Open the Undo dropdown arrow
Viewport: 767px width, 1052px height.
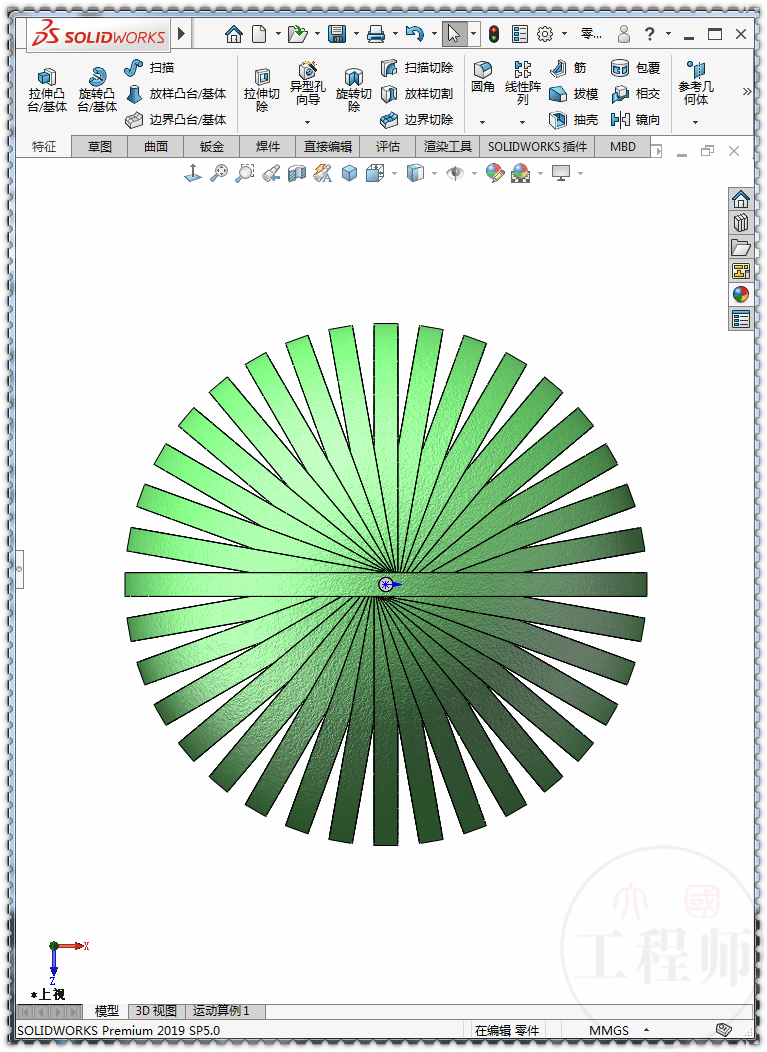434,34
